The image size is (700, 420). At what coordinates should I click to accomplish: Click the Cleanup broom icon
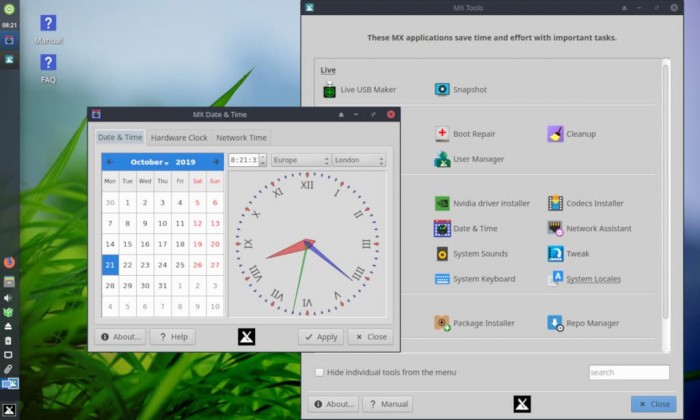coord(555,134)
